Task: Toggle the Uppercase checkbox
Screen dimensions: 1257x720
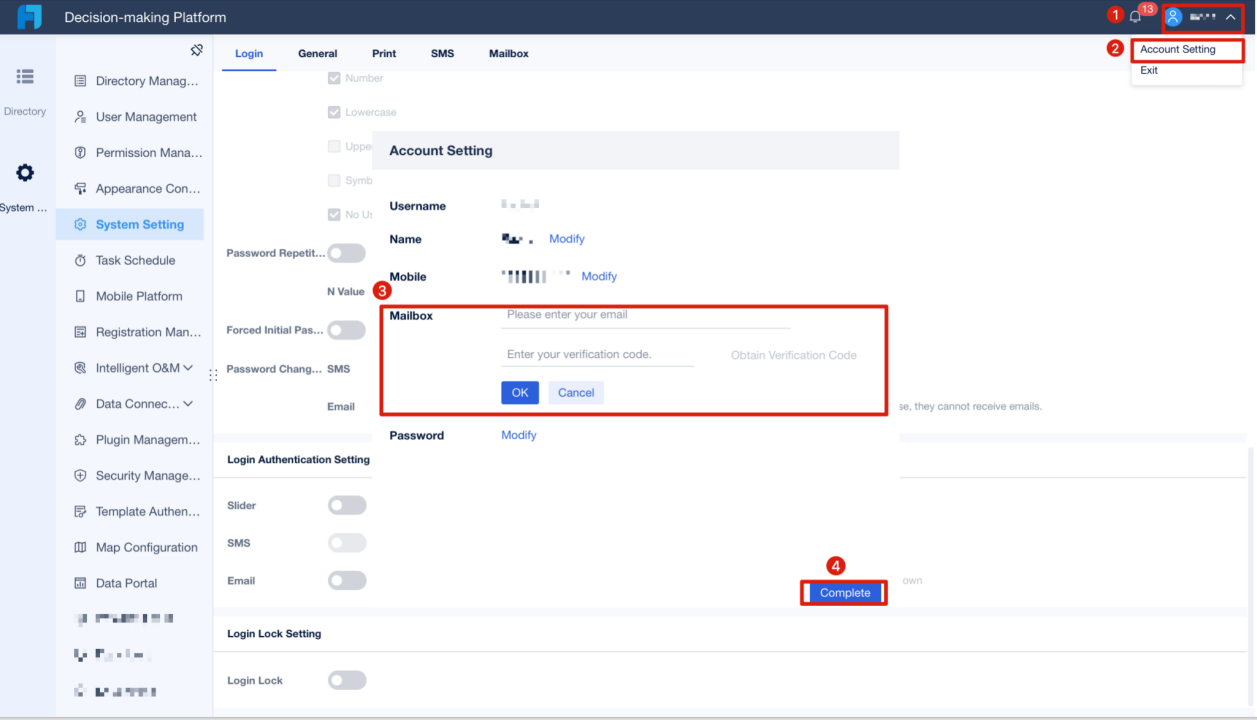Action: [334, 146]
